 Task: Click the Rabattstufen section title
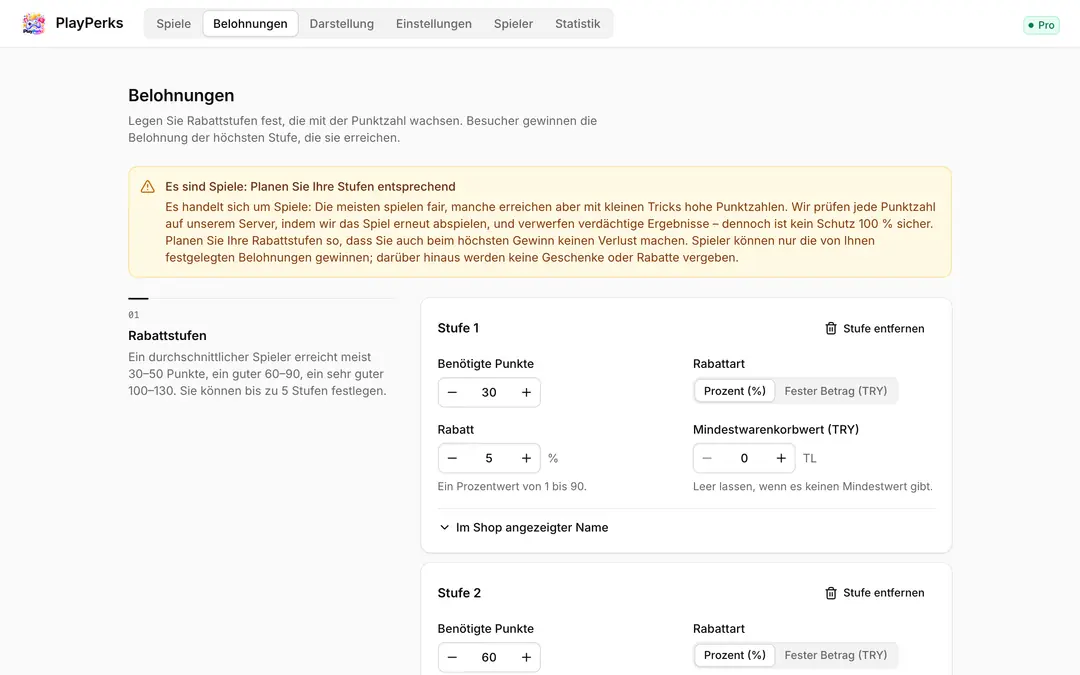(x=167, y=336)
